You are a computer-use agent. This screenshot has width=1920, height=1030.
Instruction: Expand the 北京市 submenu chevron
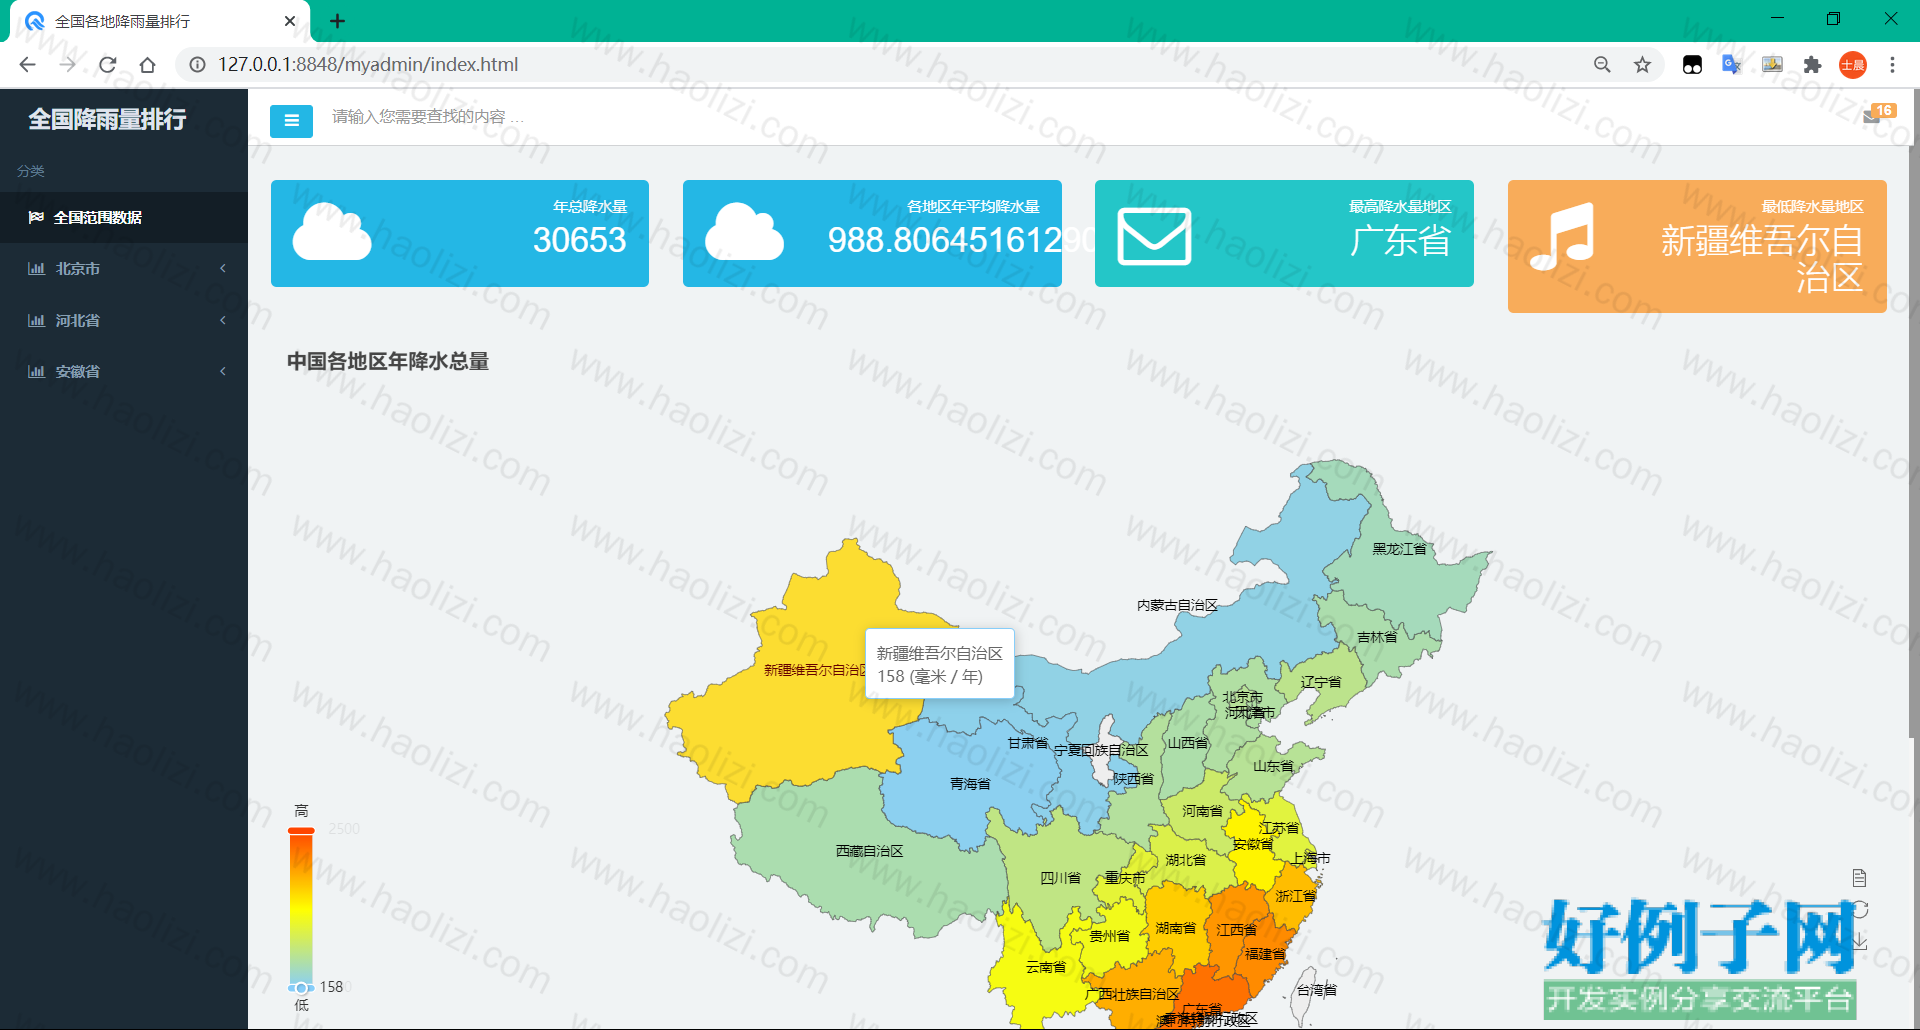tap(223, 268)
